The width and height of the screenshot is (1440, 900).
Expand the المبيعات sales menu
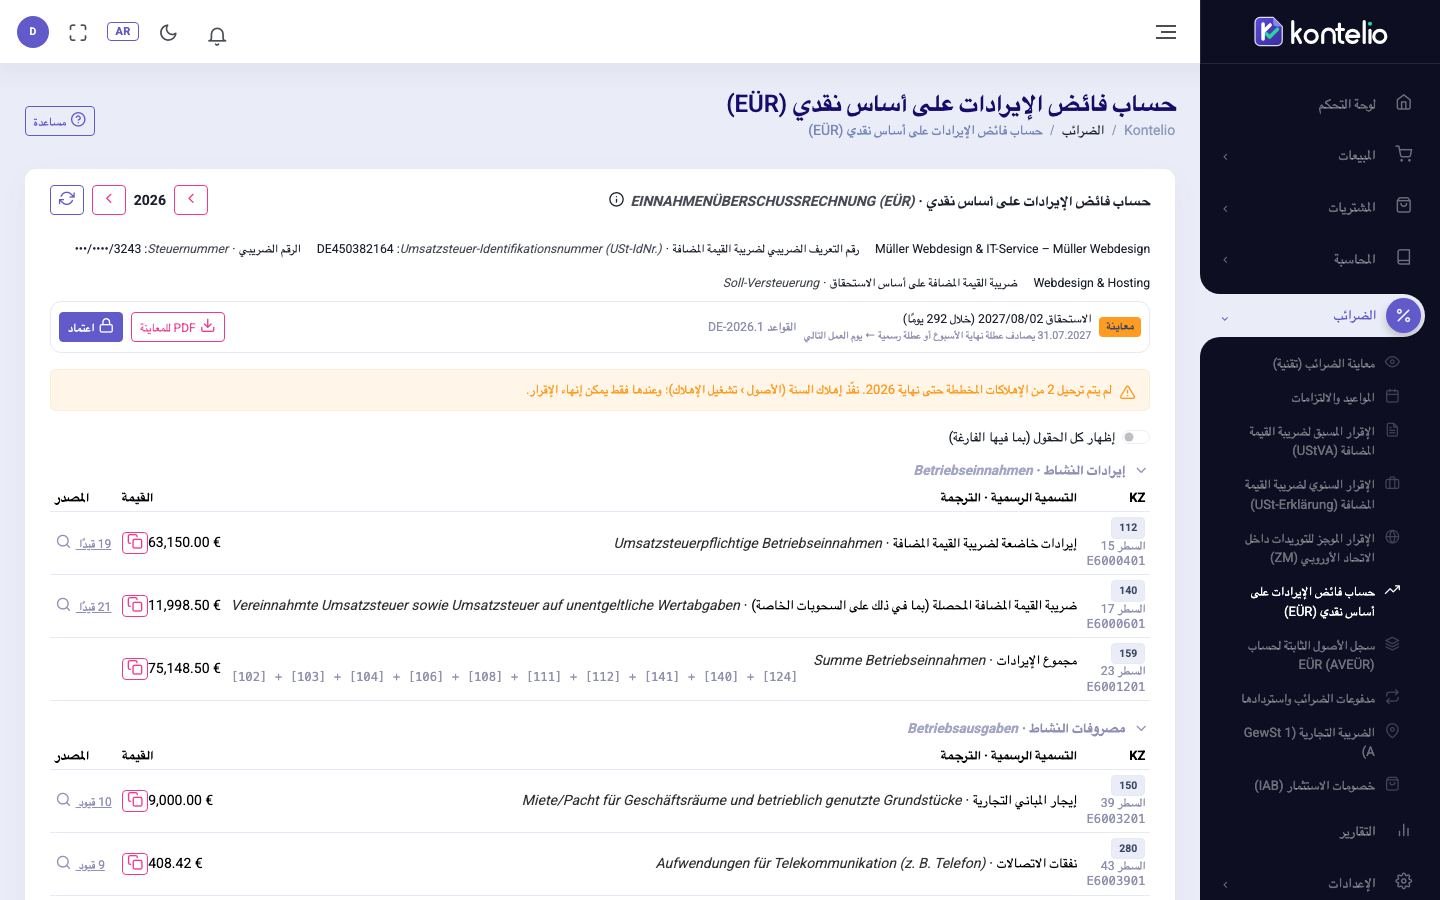pyautogui.click(x=1320, y=155)
